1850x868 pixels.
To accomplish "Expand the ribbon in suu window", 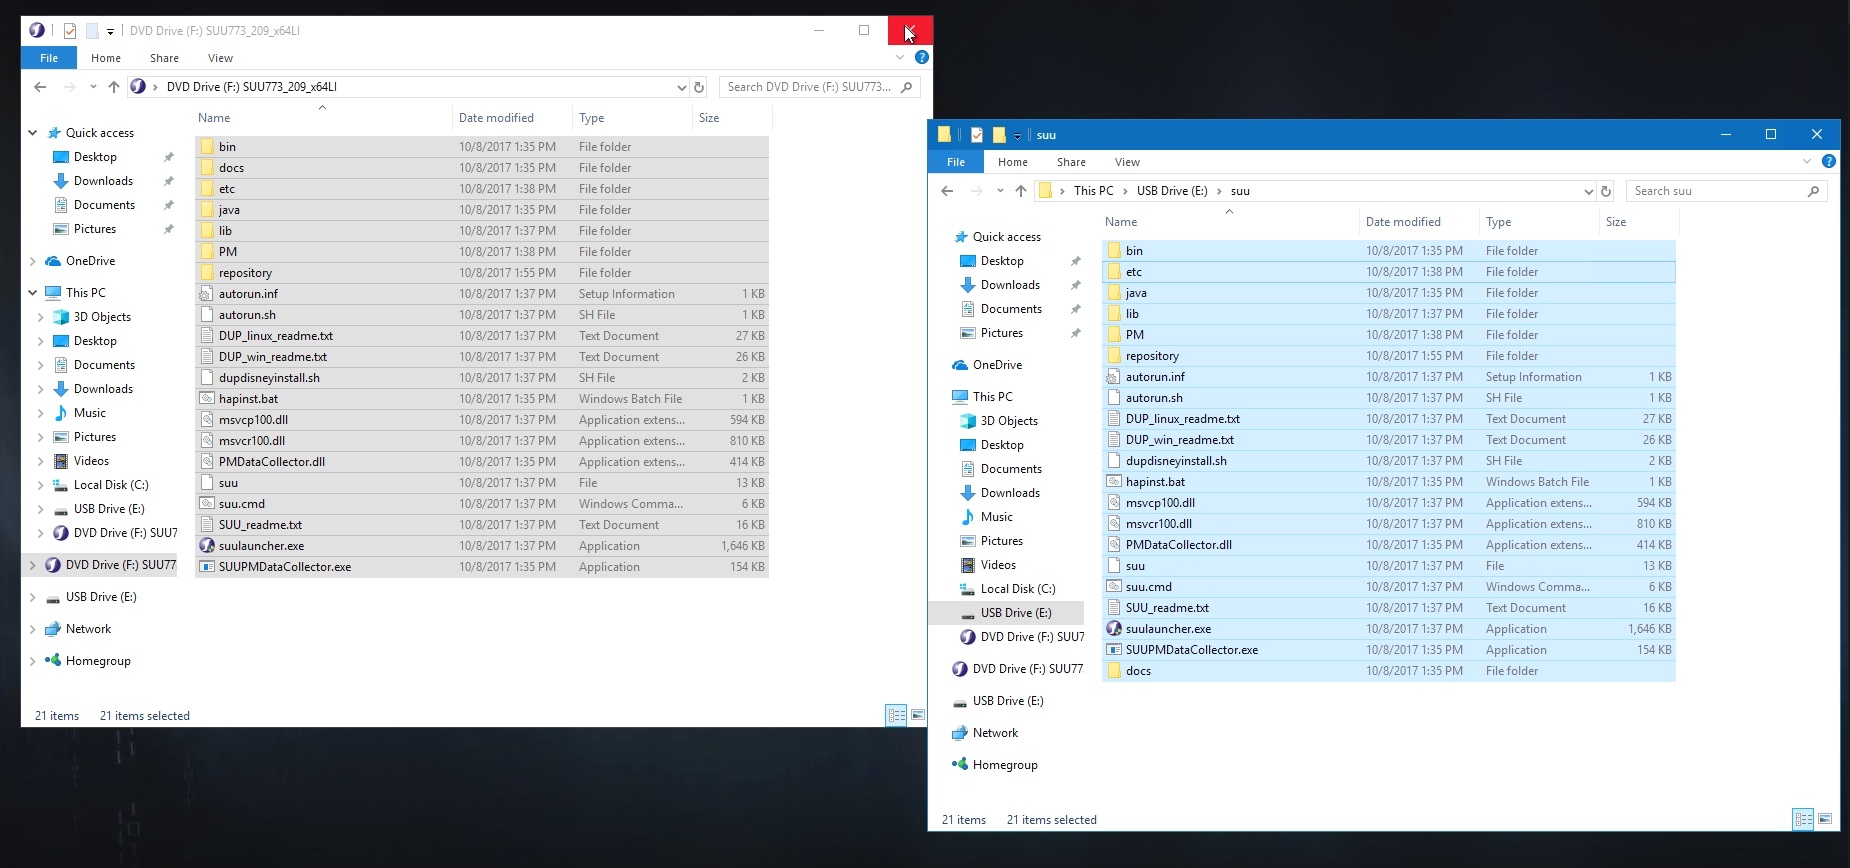I will (x=1807, y=161).
